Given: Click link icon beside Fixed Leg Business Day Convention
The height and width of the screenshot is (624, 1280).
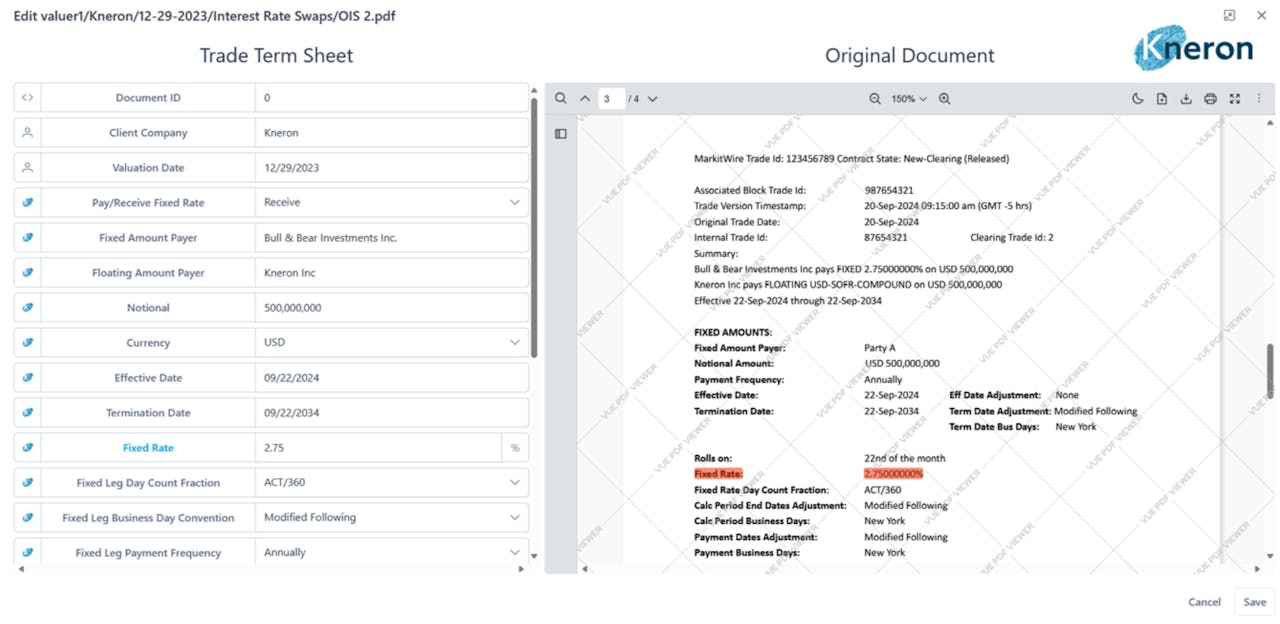Looking at the screenshot, I should click(x=28, y=518).
